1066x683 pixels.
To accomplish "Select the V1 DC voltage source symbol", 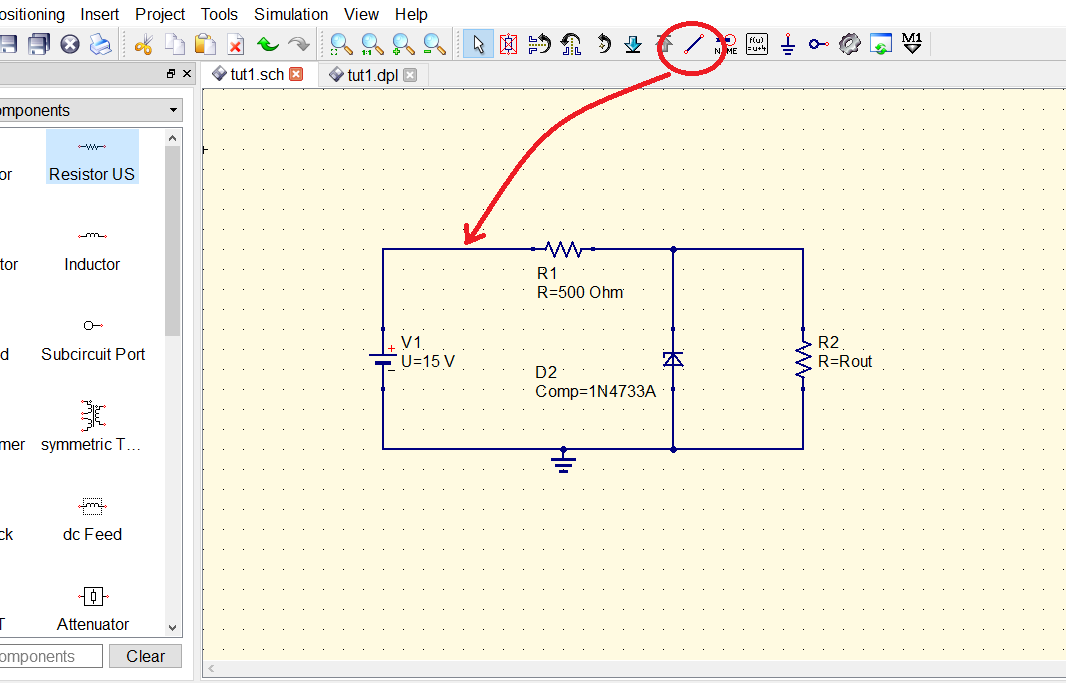I will (x=383, y=359).
